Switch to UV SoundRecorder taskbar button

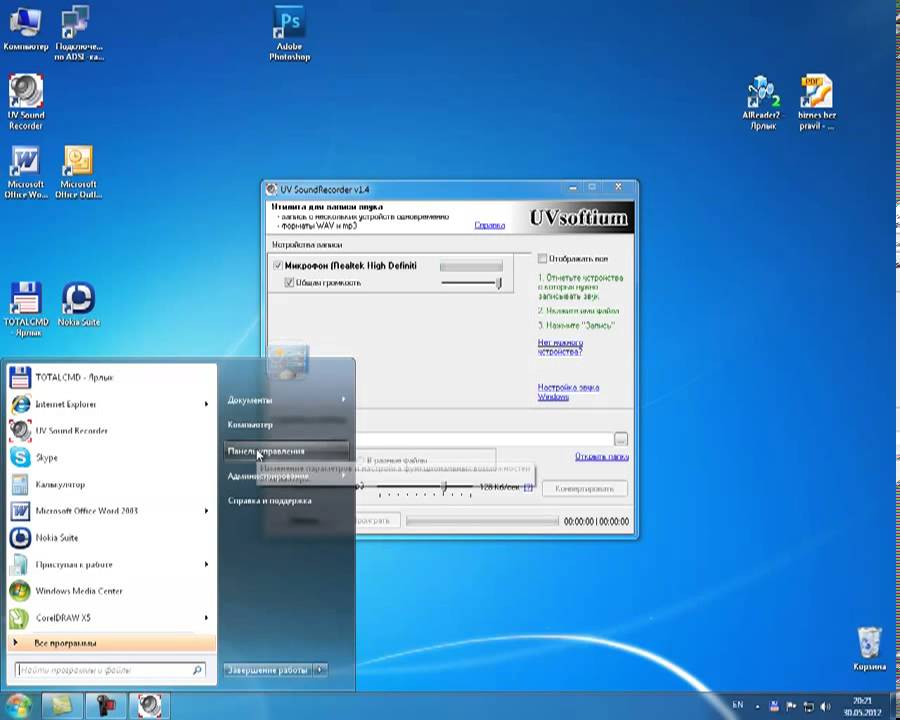tap(149, 706)
